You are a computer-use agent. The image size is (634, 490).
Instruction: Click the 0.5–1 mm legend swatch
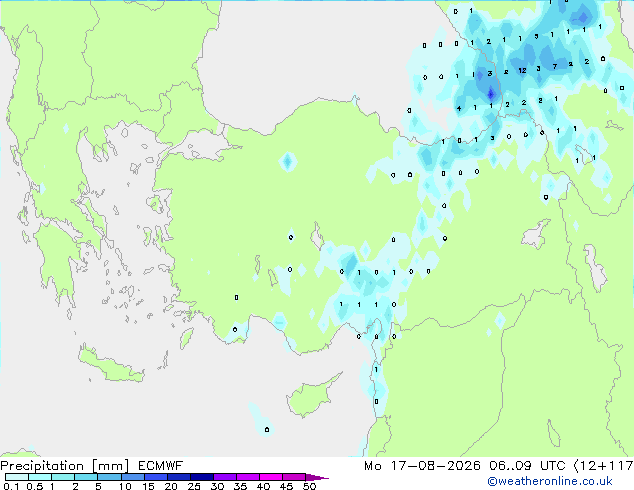(40, 477)
